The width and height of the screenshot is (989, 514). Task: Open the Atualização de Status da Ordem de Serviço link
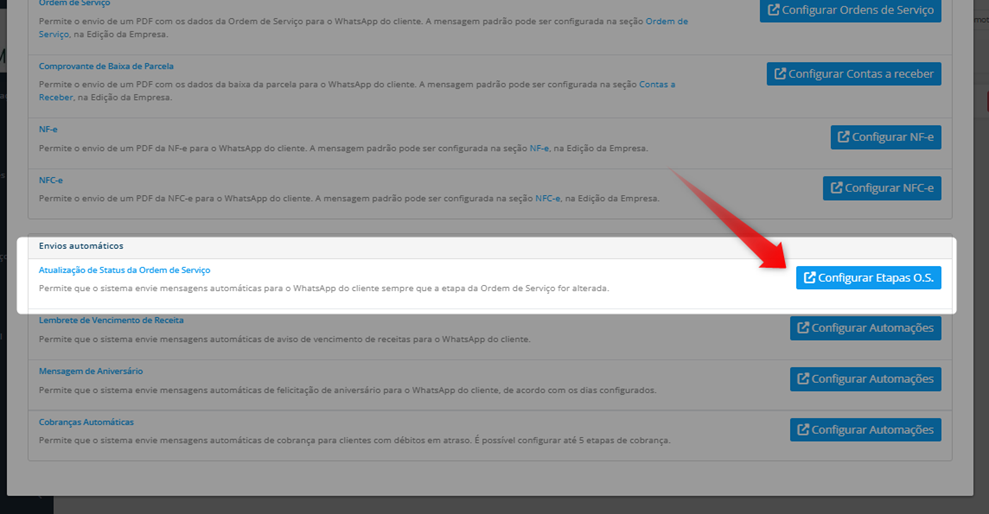click(124, 270)
